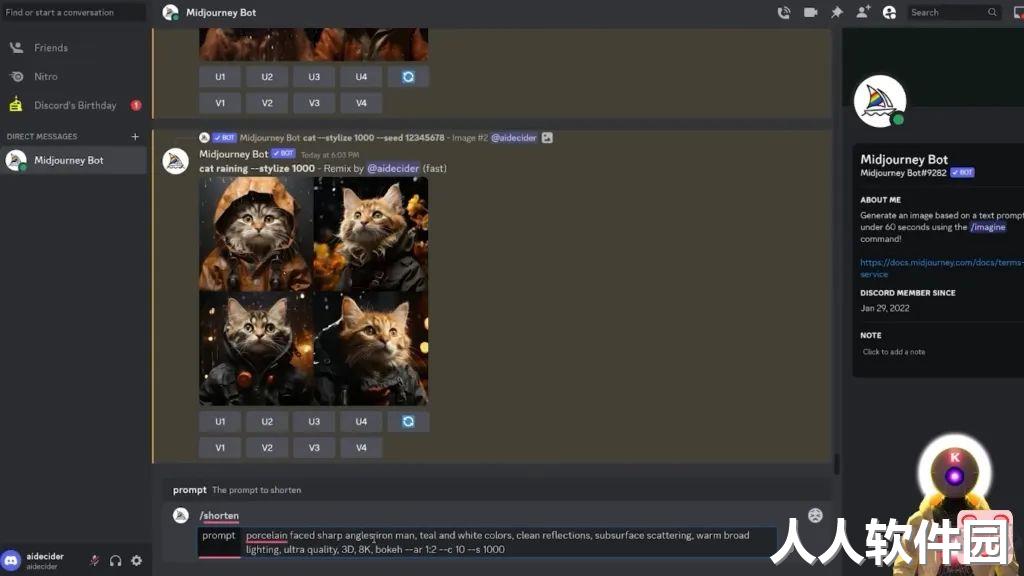Open pinned messages
Image resolution: width=1024 pixels, height=576 pixels.
click(x=837, y=12)
